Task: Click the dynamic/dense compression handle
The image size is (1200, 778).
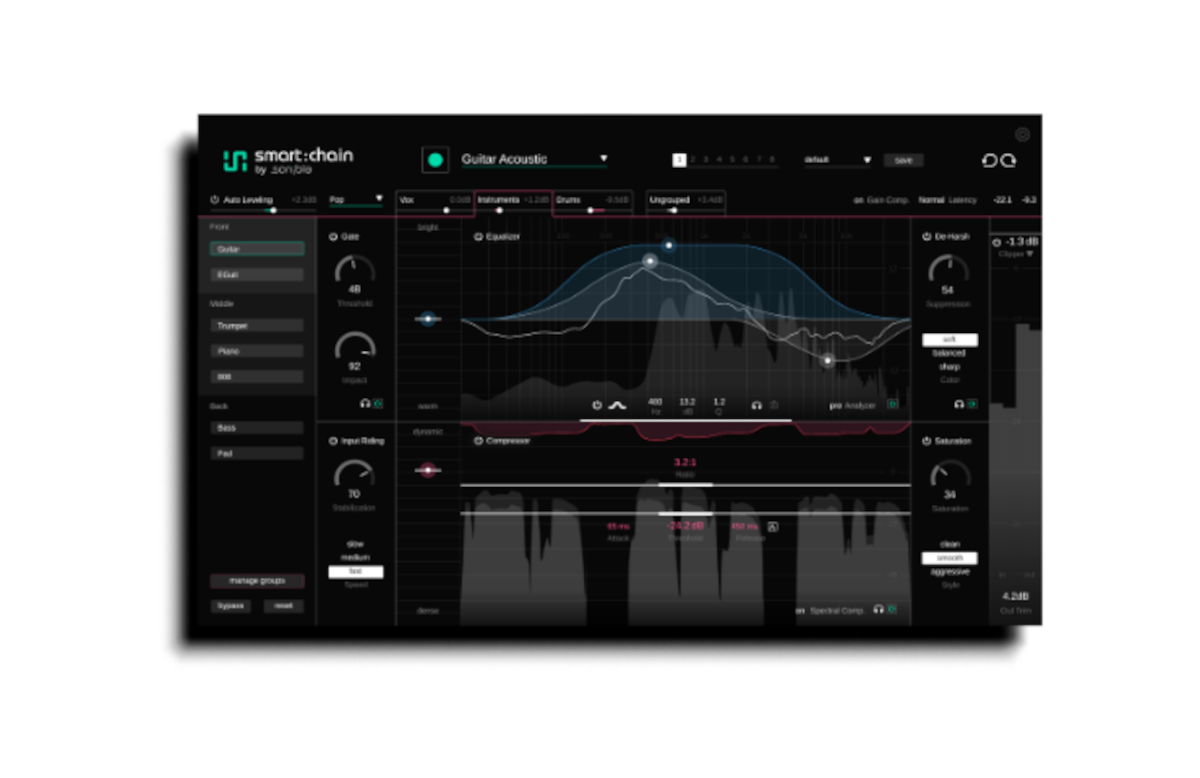Action: [x=428, y=469]
